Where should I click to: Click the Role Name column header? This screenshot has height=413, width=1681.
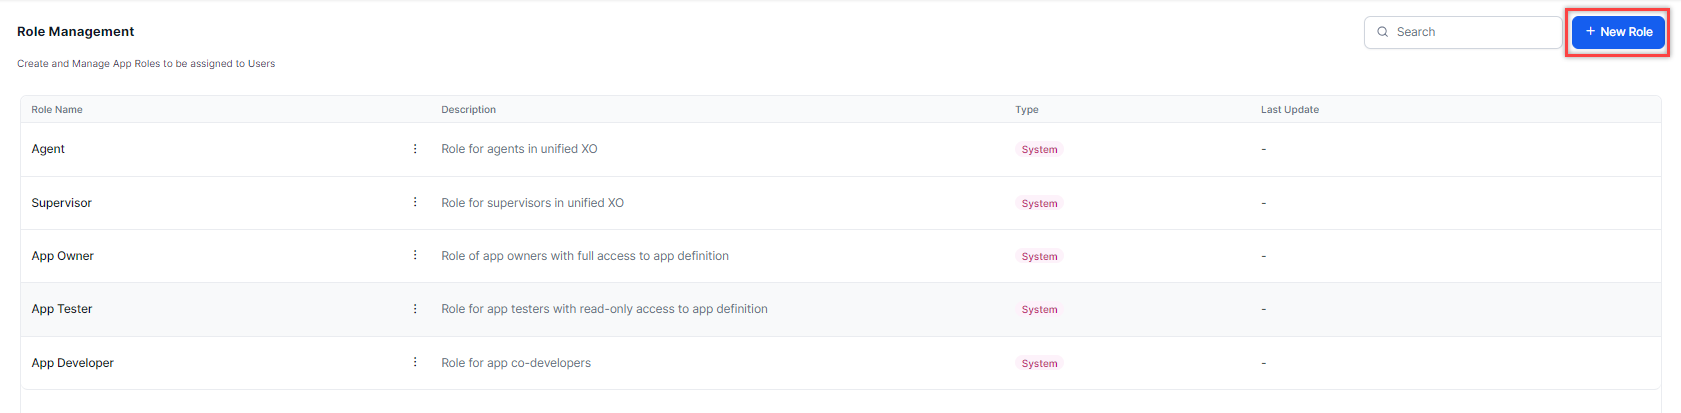57,110
